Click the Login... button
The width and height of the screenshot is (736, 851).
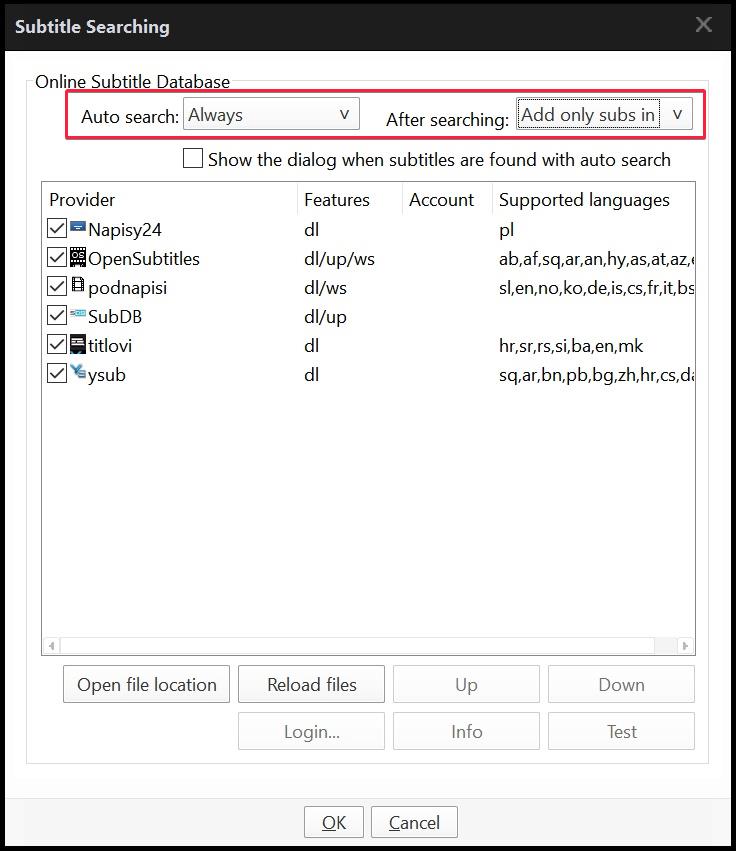coord(312,731)
